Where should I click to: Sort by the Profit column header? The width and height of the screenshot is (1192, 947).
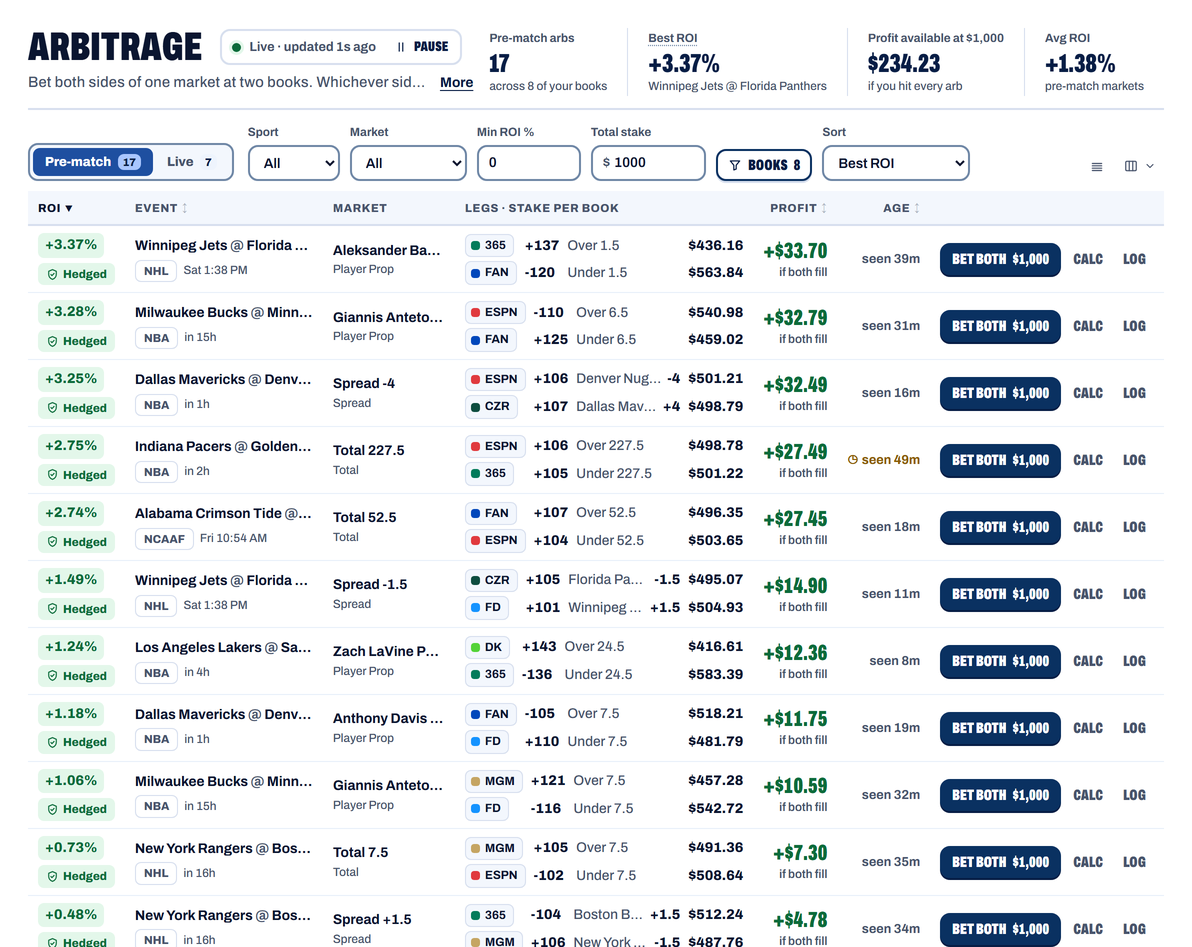coord(799,208)
